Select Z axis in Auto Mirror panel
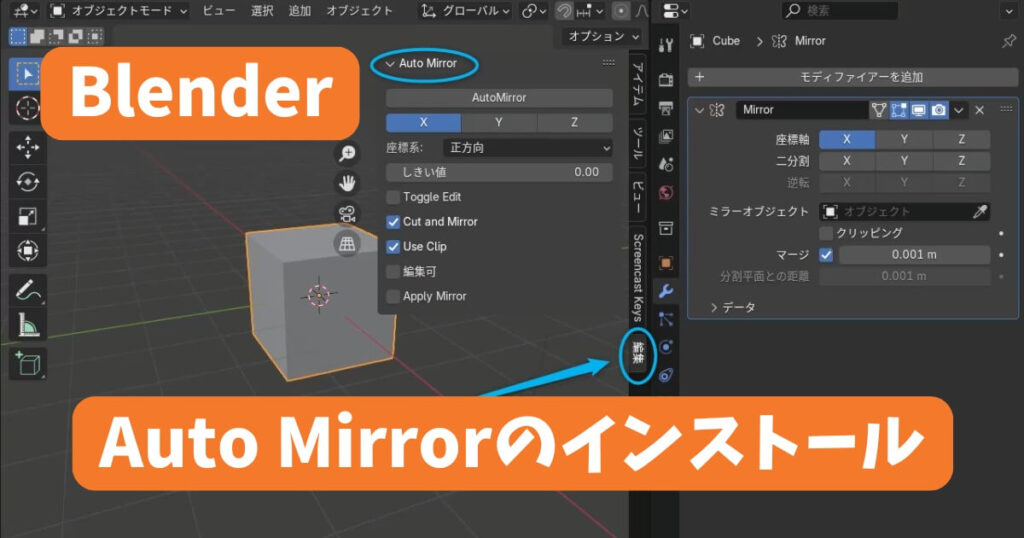This screenshot has height=538, width=1024. (575, 123)
